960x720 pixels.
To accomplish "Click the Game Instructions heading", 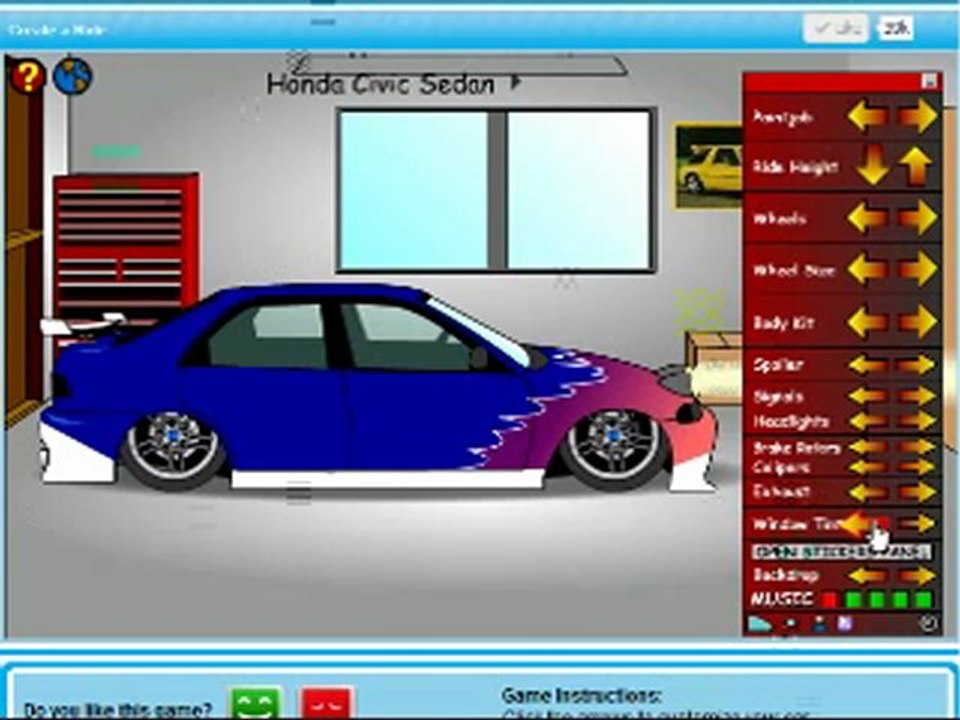I will tap(580, 696).
